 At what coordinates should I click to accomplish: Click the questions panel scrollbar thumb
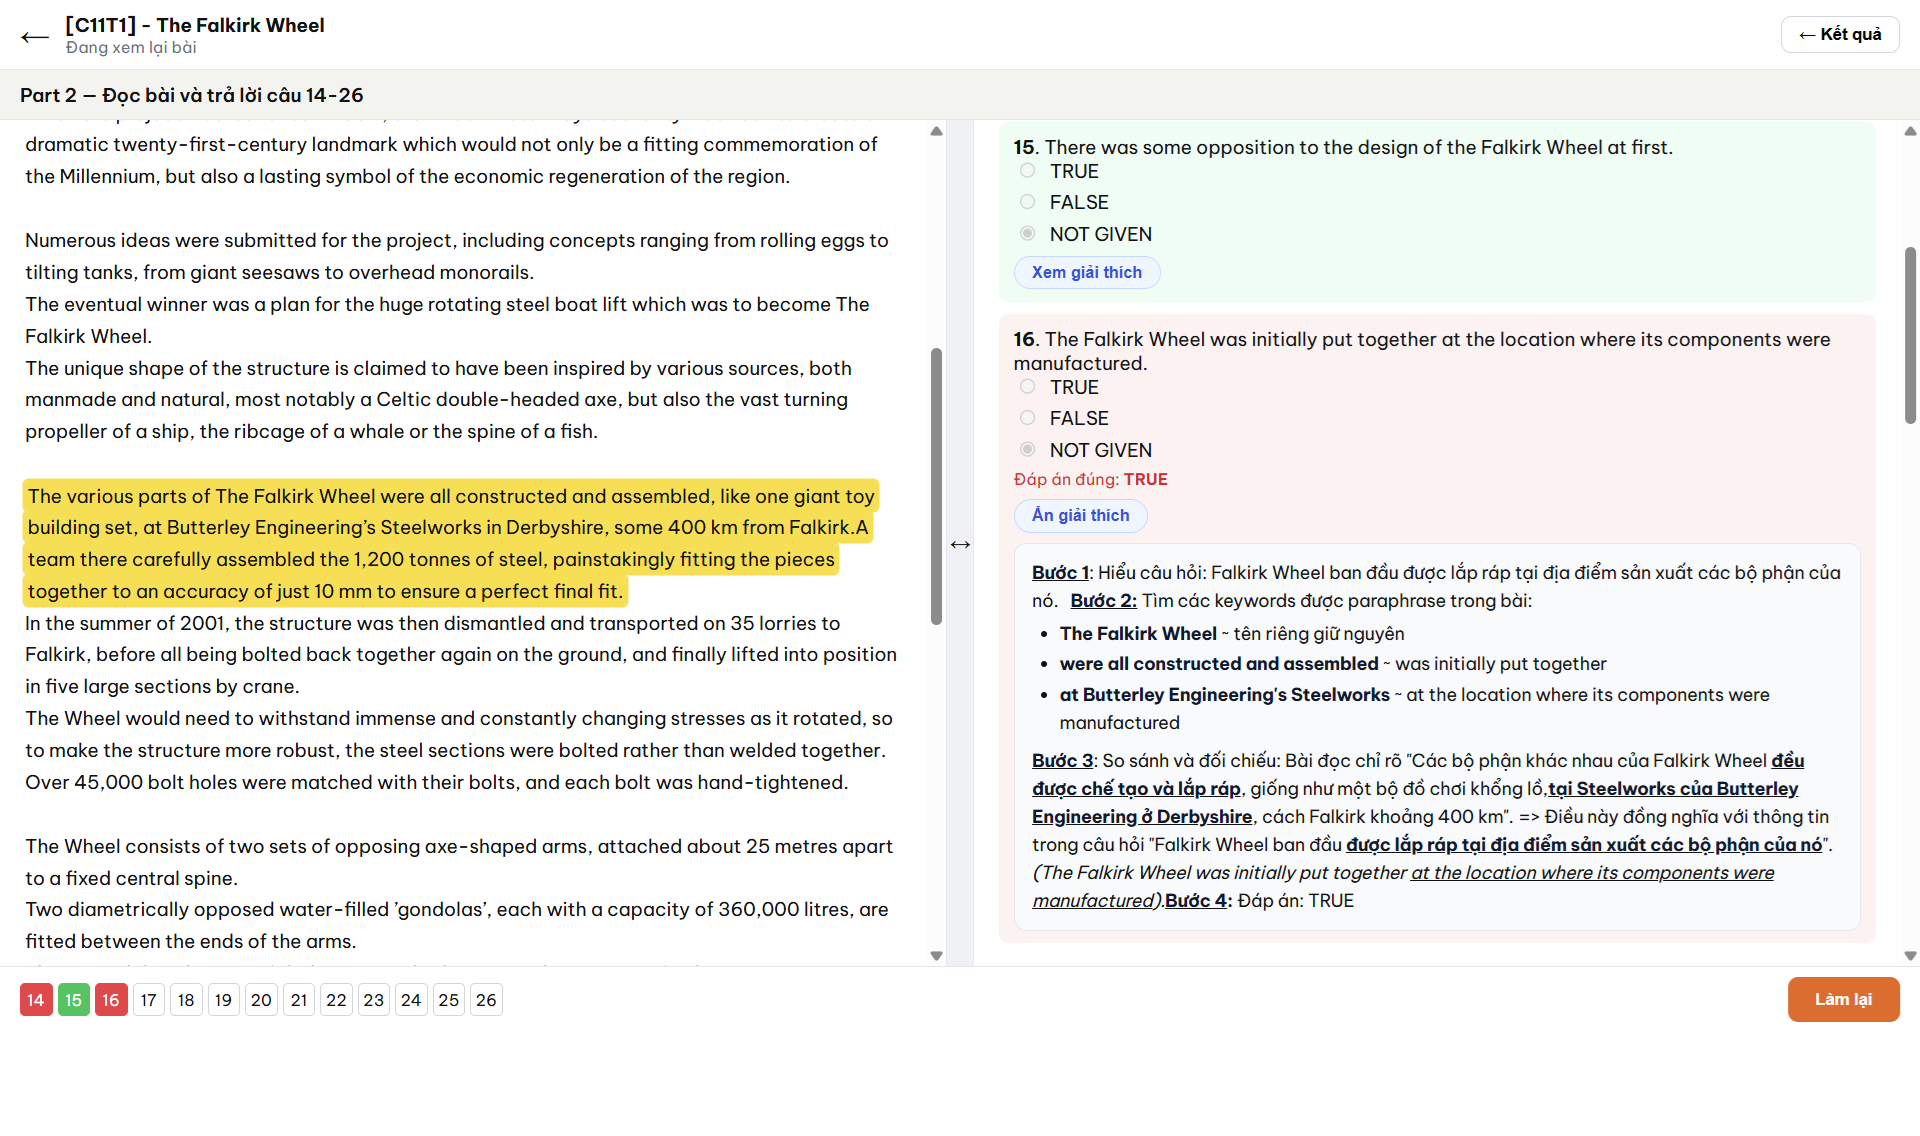point(1910,335)
